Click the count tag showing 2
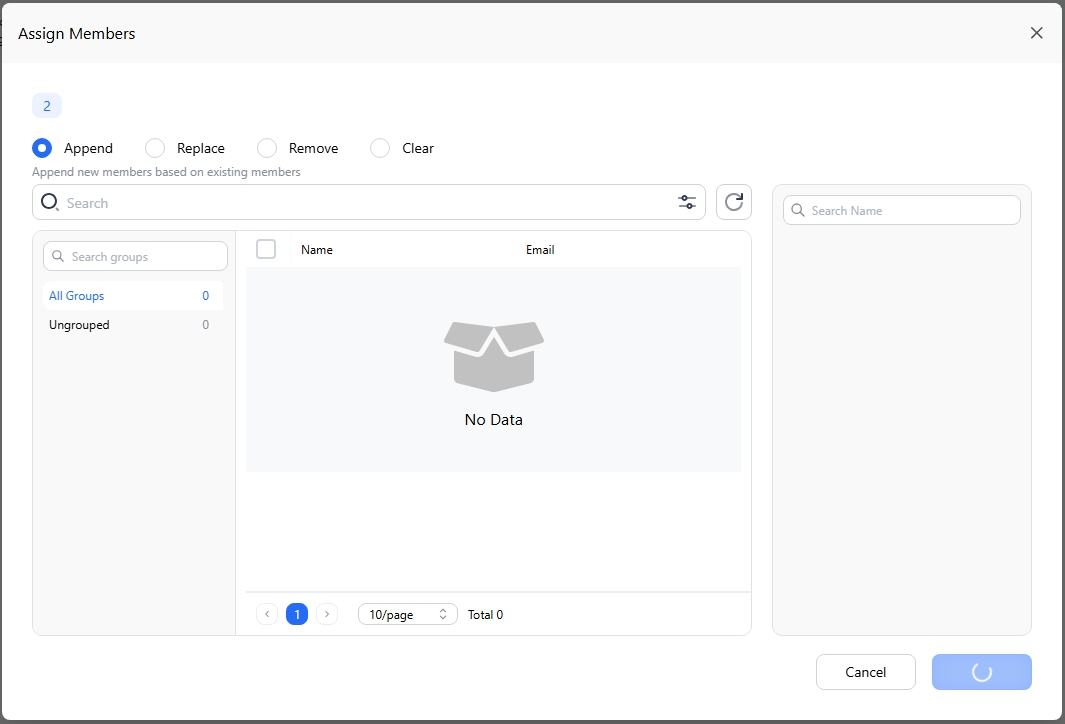The image size is (1065, 724). (x=47, y=106)
